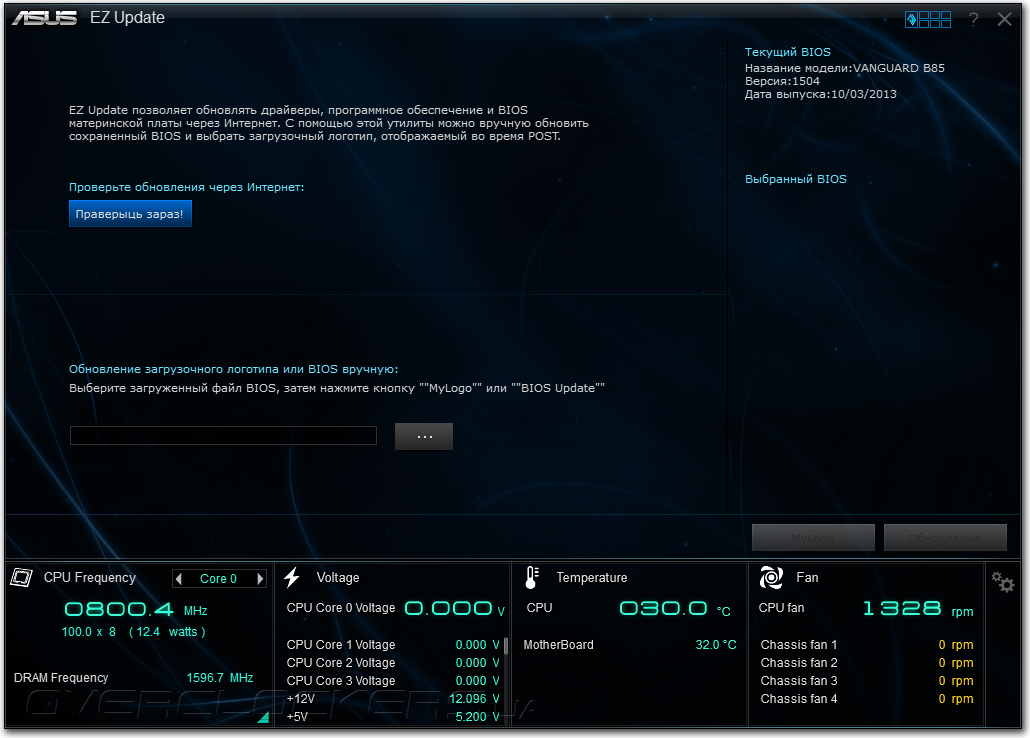Click the Дата выпуска:10/03/2013 text
The width and height of the screenshot is (1030, 738).
(x=820, y=94)
